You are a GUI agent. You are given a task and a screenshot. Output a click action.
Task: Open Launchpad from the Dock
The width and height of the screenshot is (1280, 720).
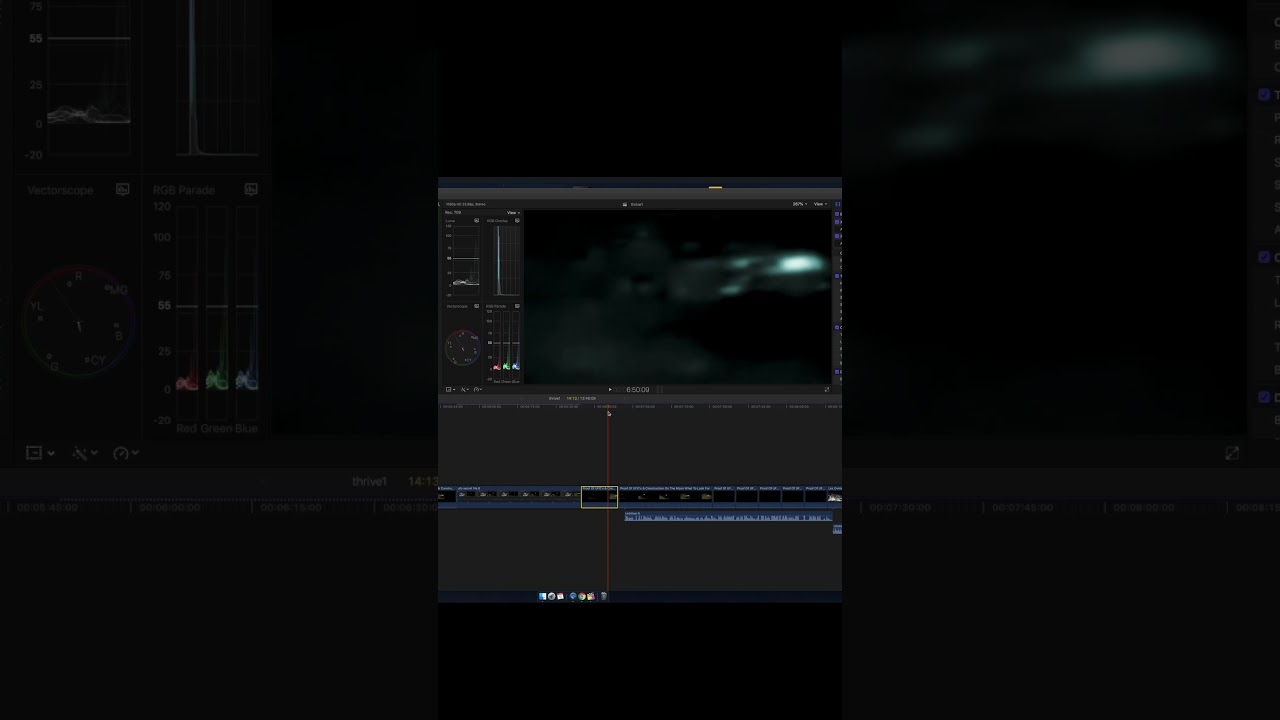552,596
